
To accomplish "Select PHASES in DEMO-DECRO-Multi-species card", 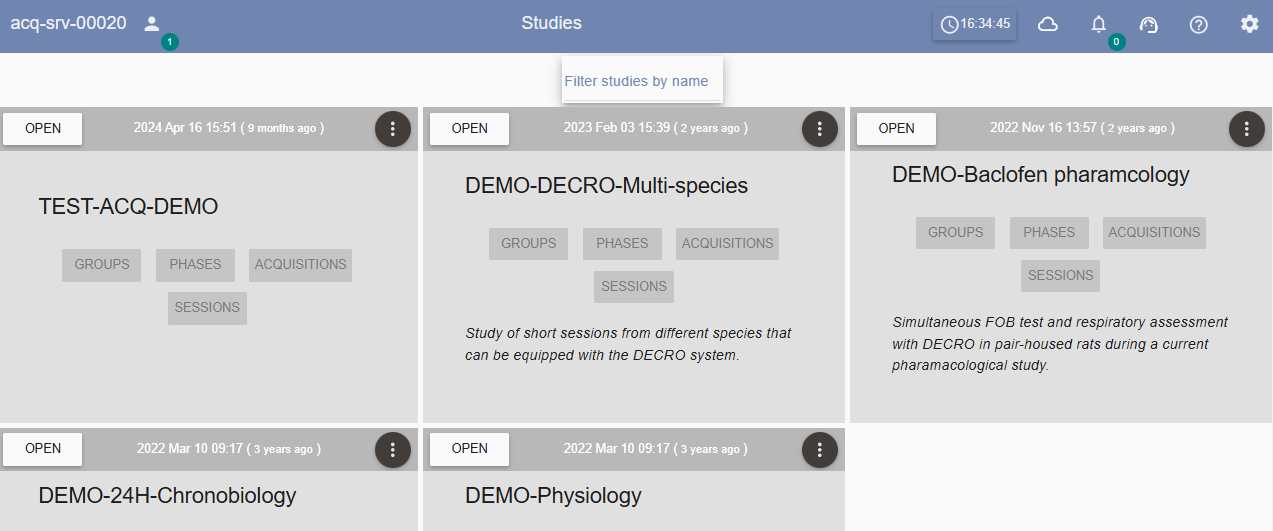I will [622, 243].
